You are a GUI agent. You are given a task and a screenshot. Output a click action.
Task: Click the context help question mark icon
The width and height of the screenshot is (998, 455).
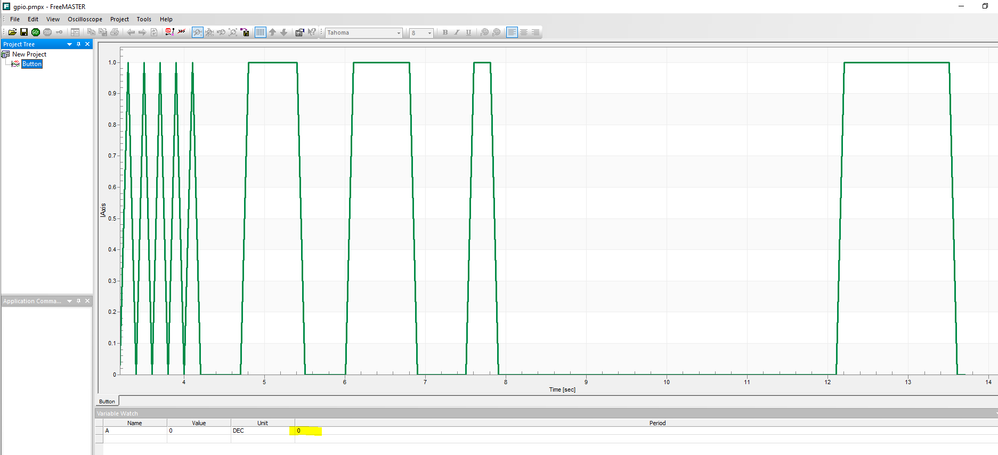[x=312, y=32]
